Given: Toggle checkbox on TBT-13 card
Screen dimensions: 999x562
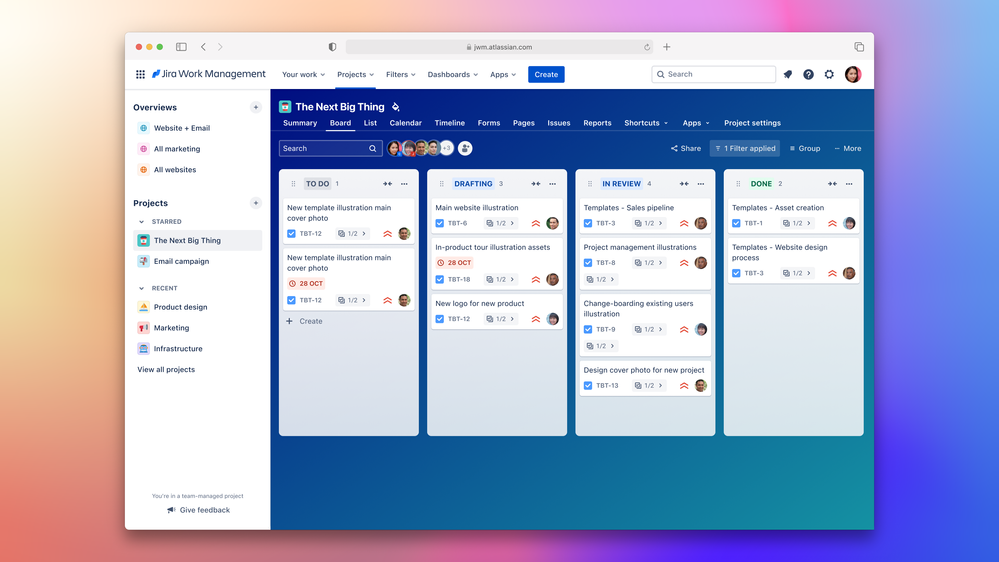Looking at the screenshot, I should point(588,385).
